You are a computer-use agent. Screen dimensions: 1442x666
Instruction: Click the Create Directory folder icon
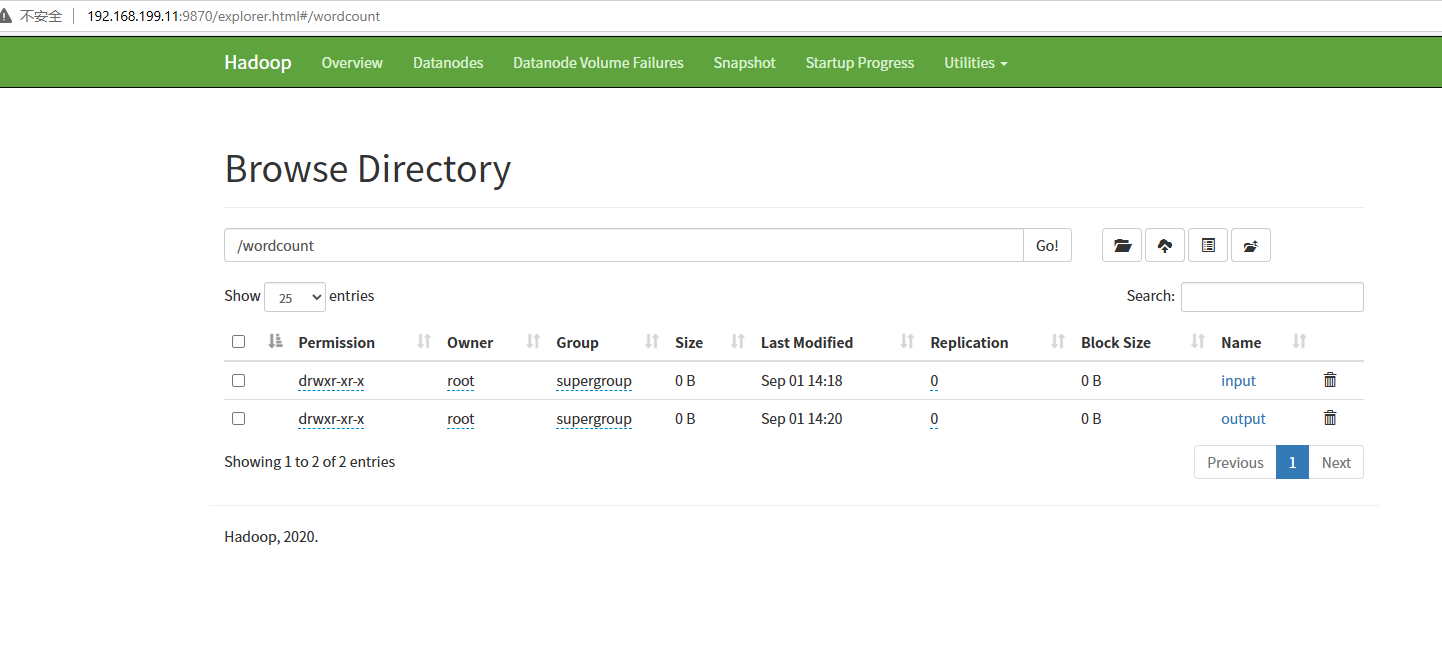click(1121, 245)
